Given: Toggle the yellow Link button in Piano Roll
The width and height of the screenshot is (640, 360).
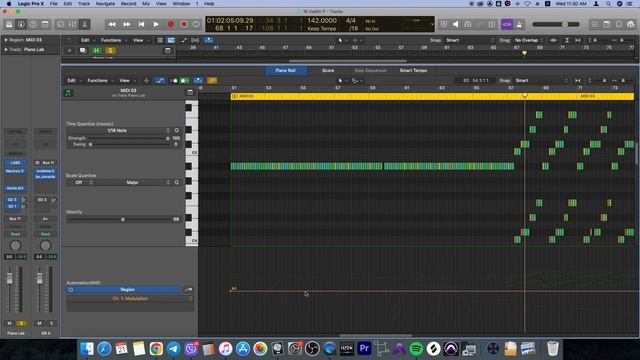Looking at the screenshot, I should [x=212, y=80].
